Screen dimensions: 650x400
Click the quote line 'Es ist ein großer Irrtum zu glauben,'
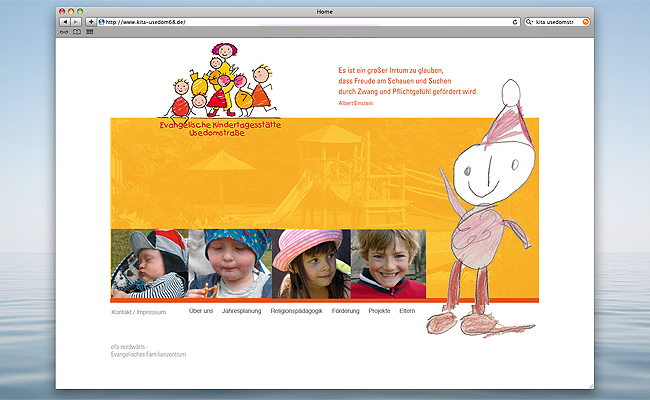pos(391,70)
